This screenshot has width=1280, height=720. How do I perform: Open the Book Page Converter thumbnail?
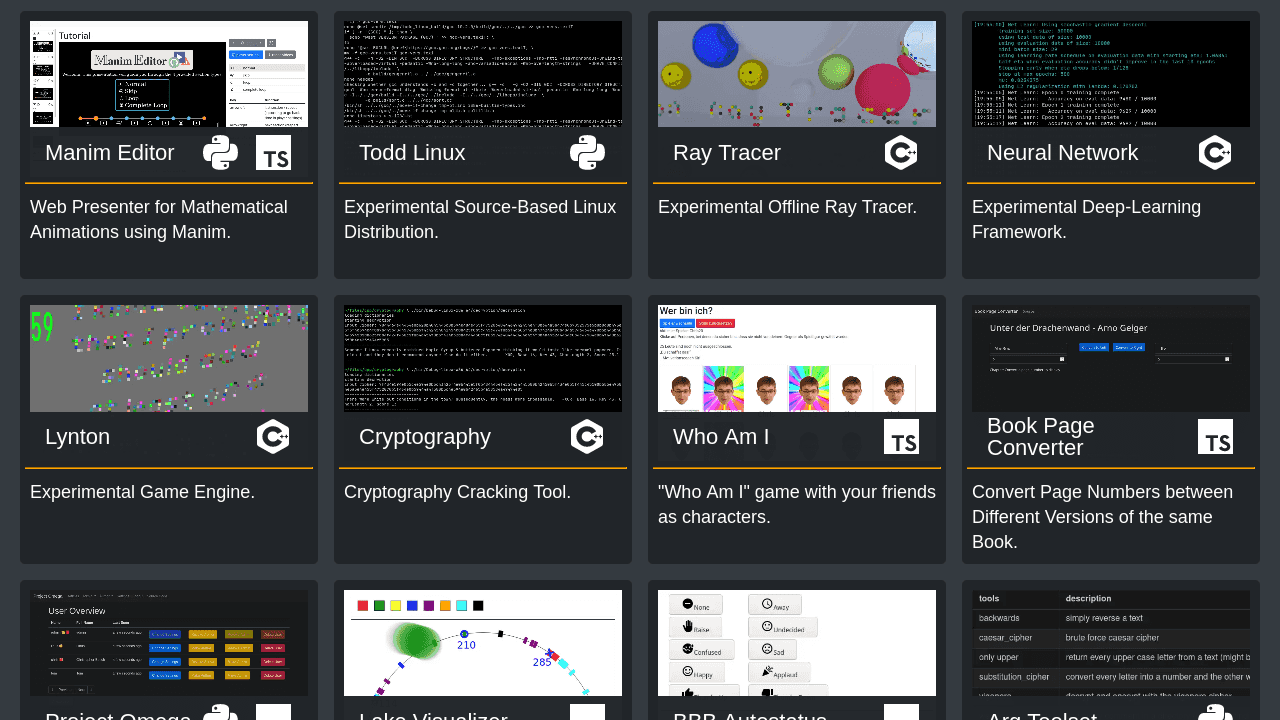1111,358
